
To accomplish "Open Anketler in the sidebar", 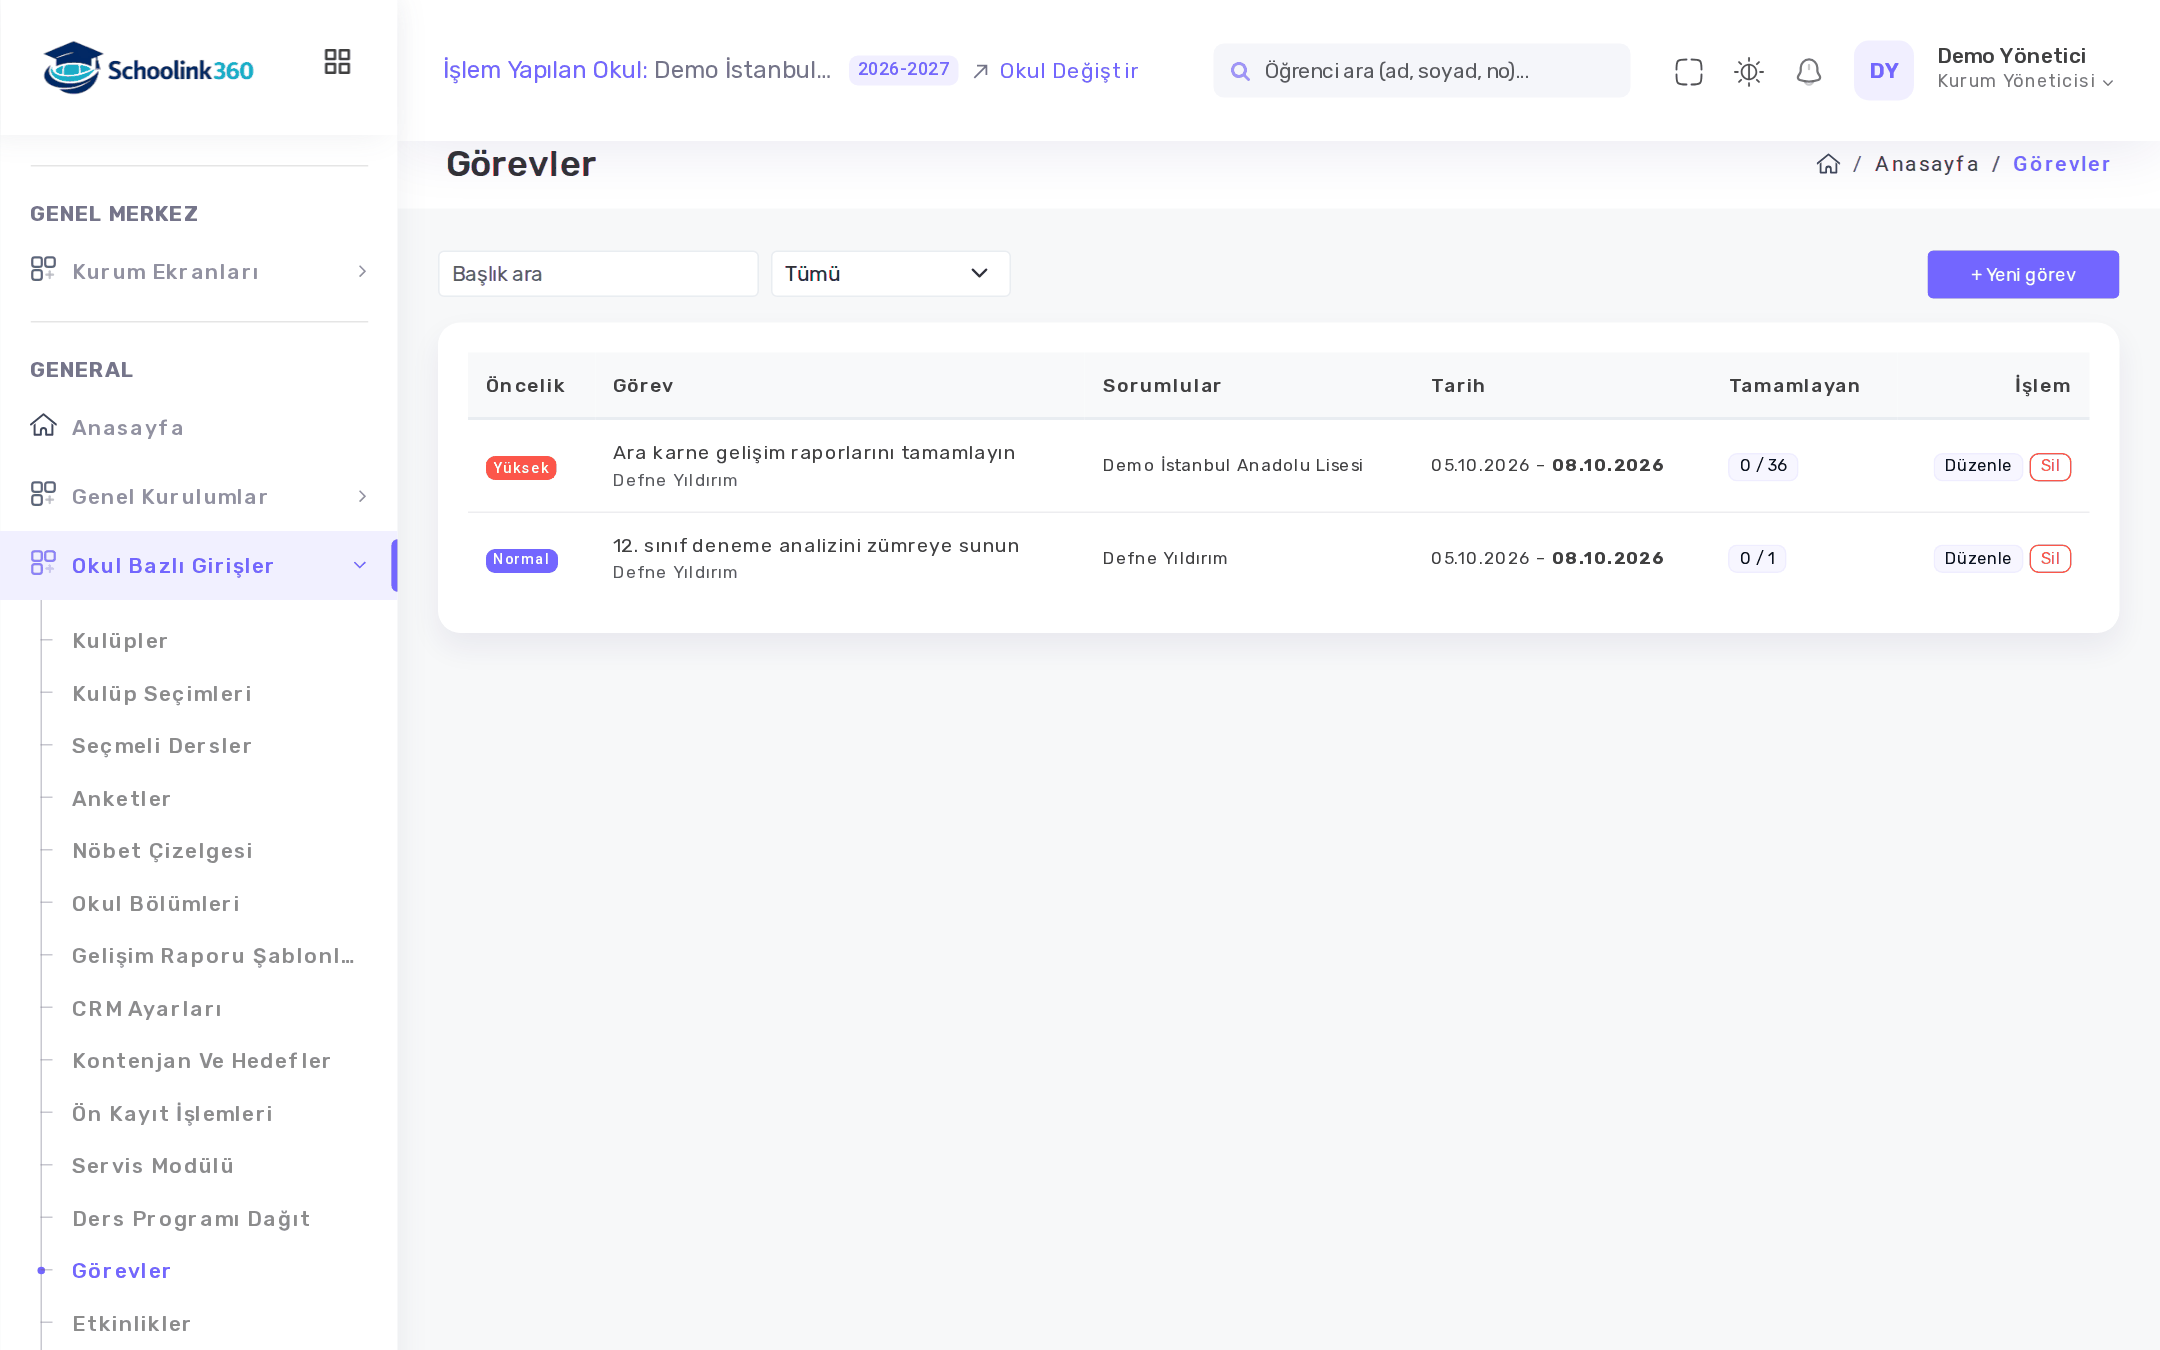I will 121,799.
